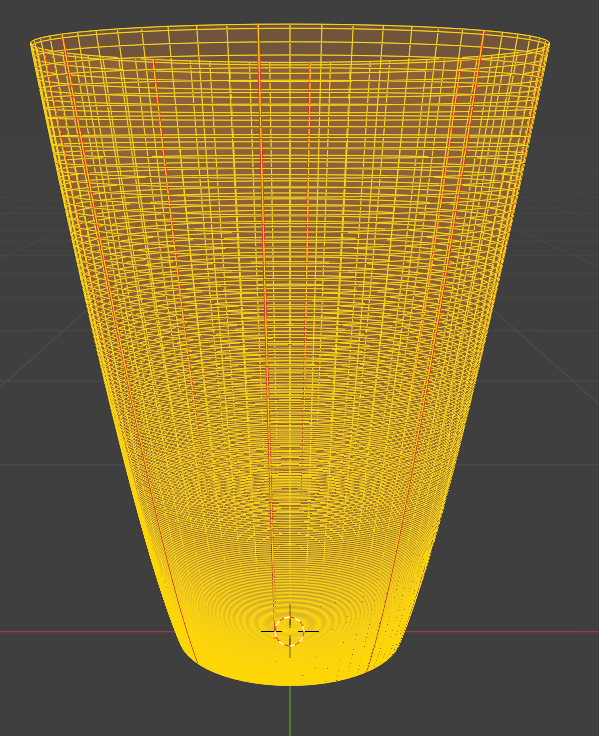Select the central red seam edge at top rim

(x=258, y=42)
